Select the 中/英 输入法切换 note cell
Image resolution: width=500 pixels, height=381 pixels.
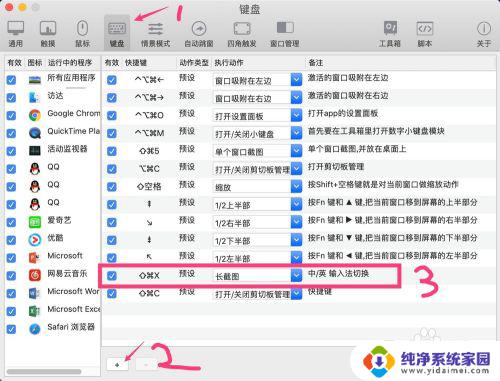pyautogui.click(x=338, y=274)
